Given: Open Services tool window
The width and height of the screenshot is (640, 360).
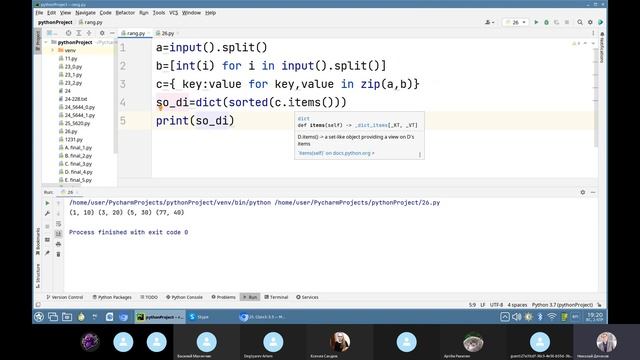Looking at the screenshot, I should (307, 297).
